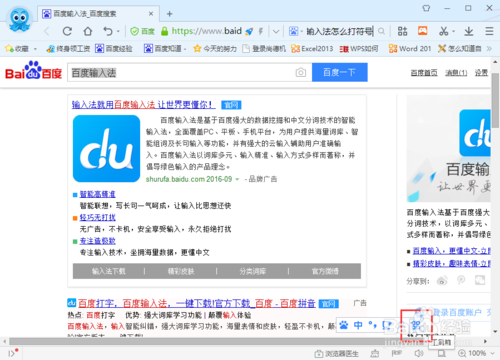Click the skin shirt icon in title bar

pos(426,8)
